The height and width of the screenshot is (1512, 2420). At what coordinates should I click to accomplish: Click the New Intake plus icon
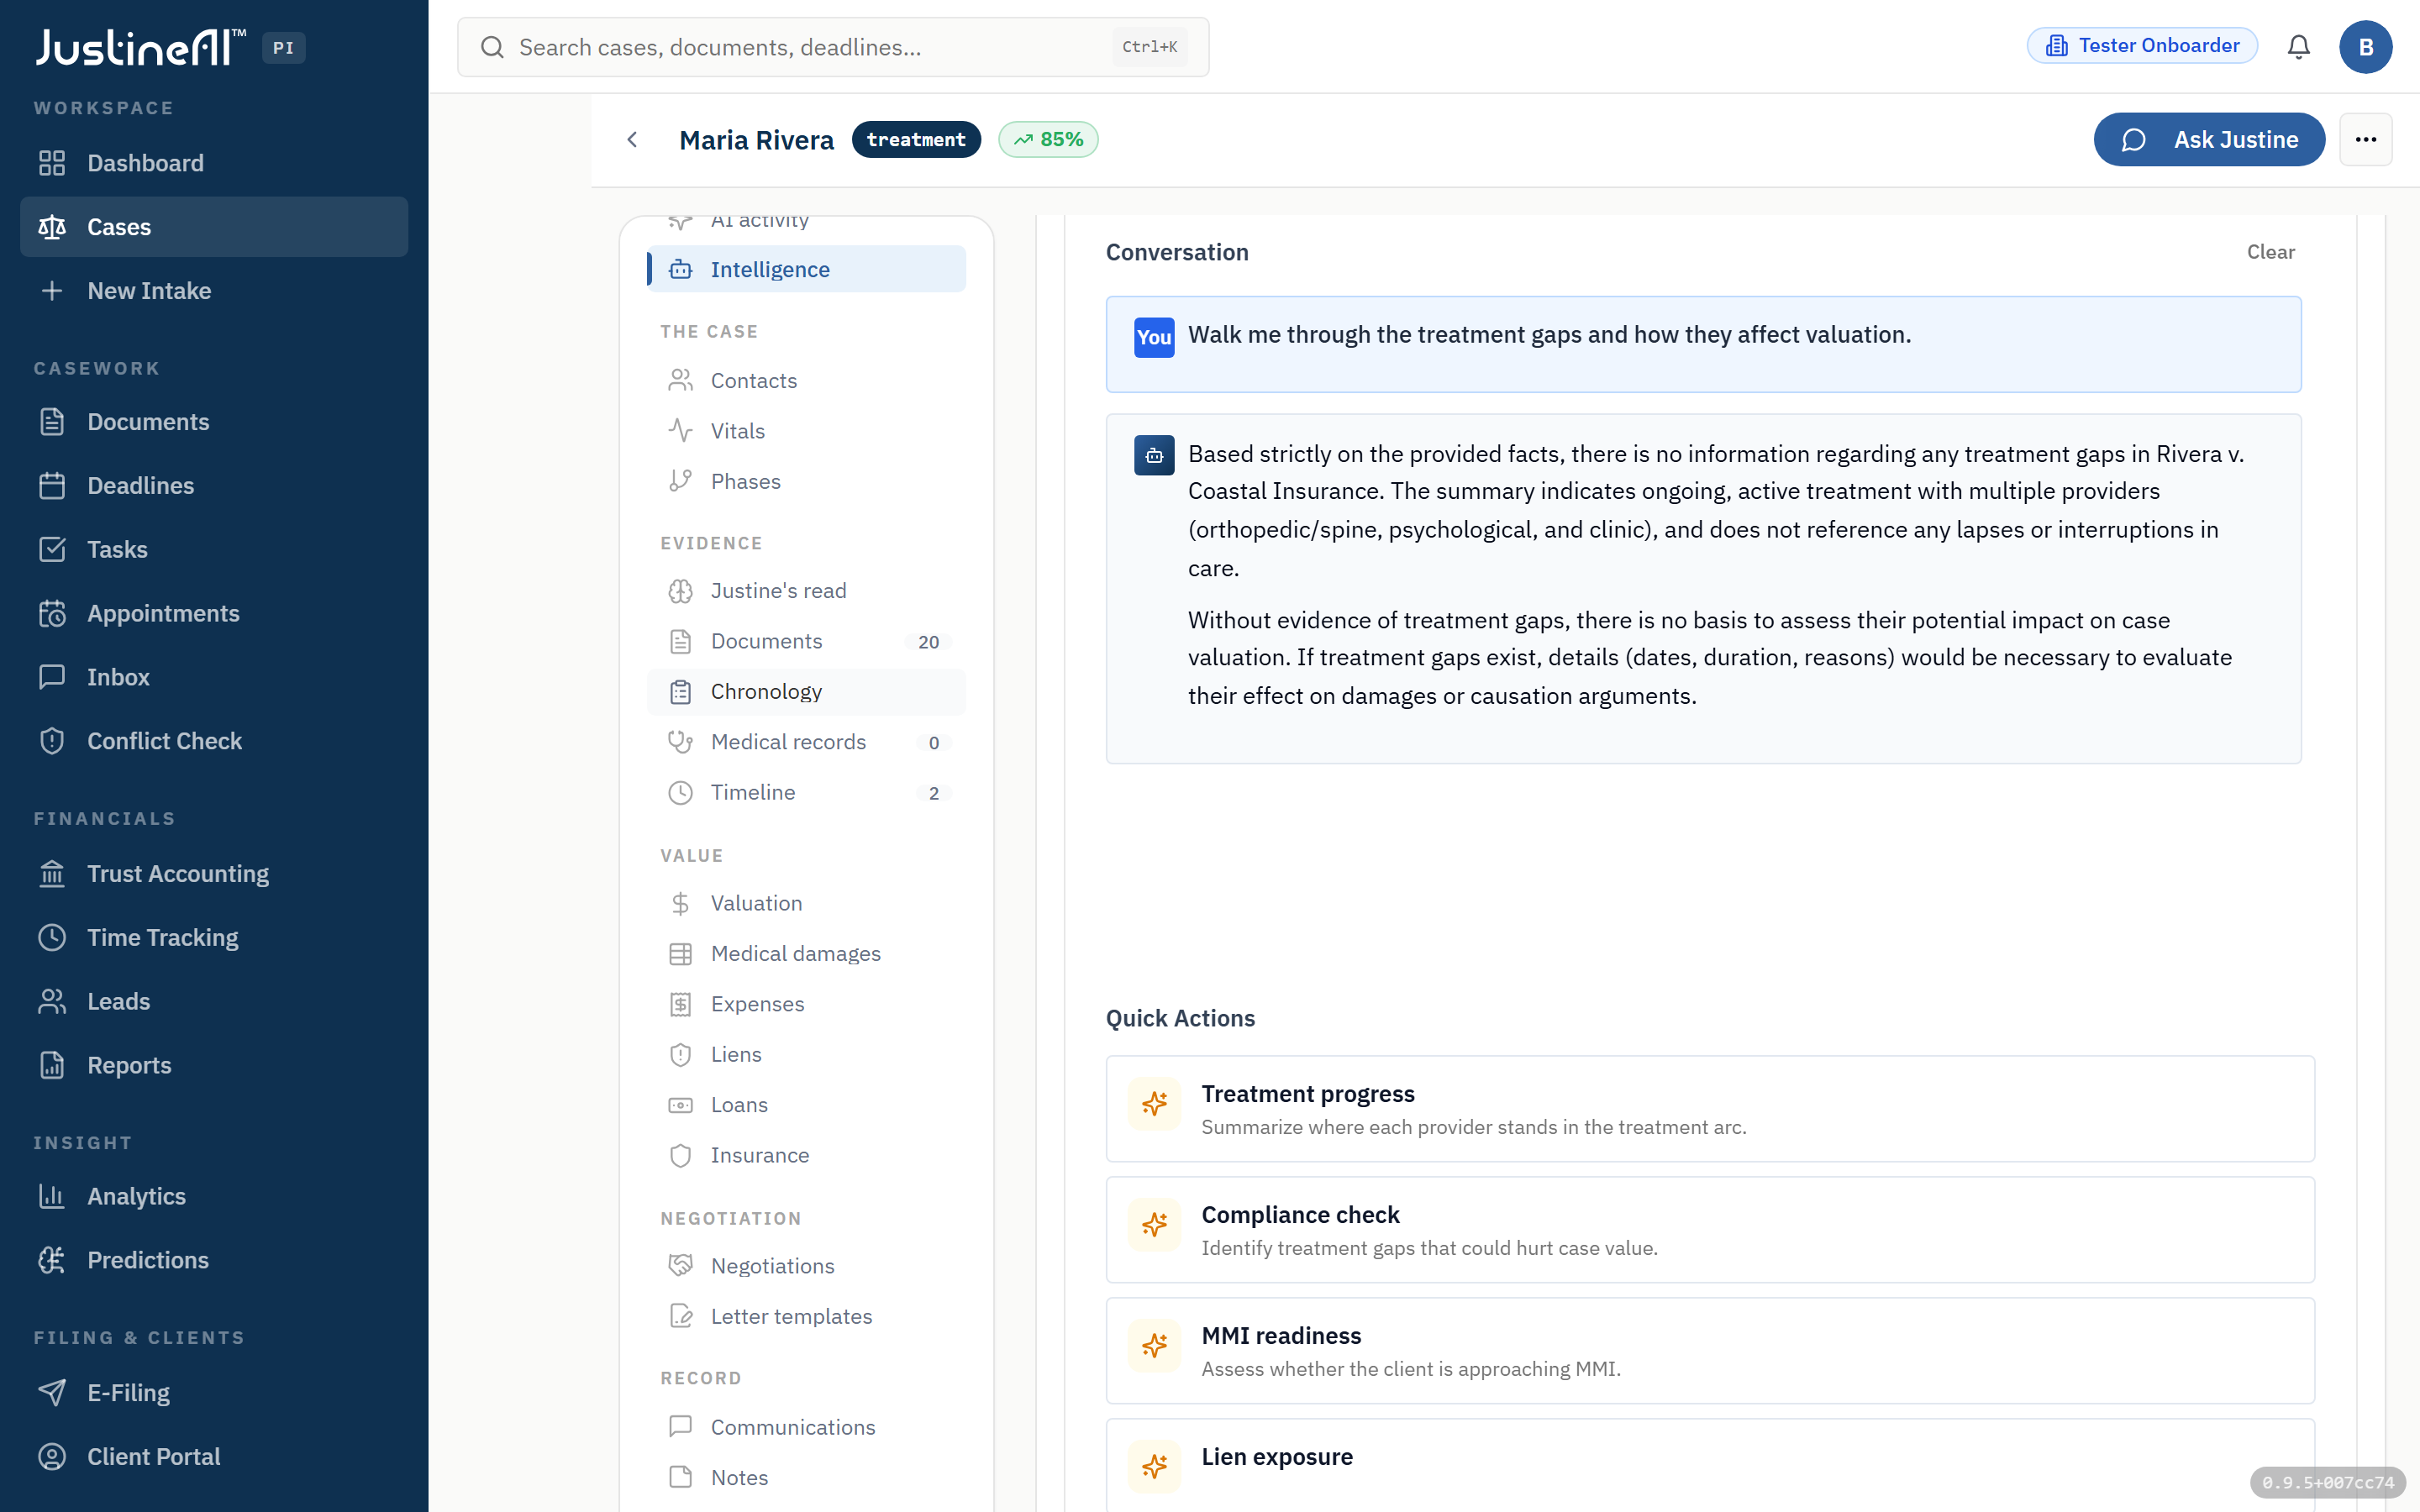(52, 291)
